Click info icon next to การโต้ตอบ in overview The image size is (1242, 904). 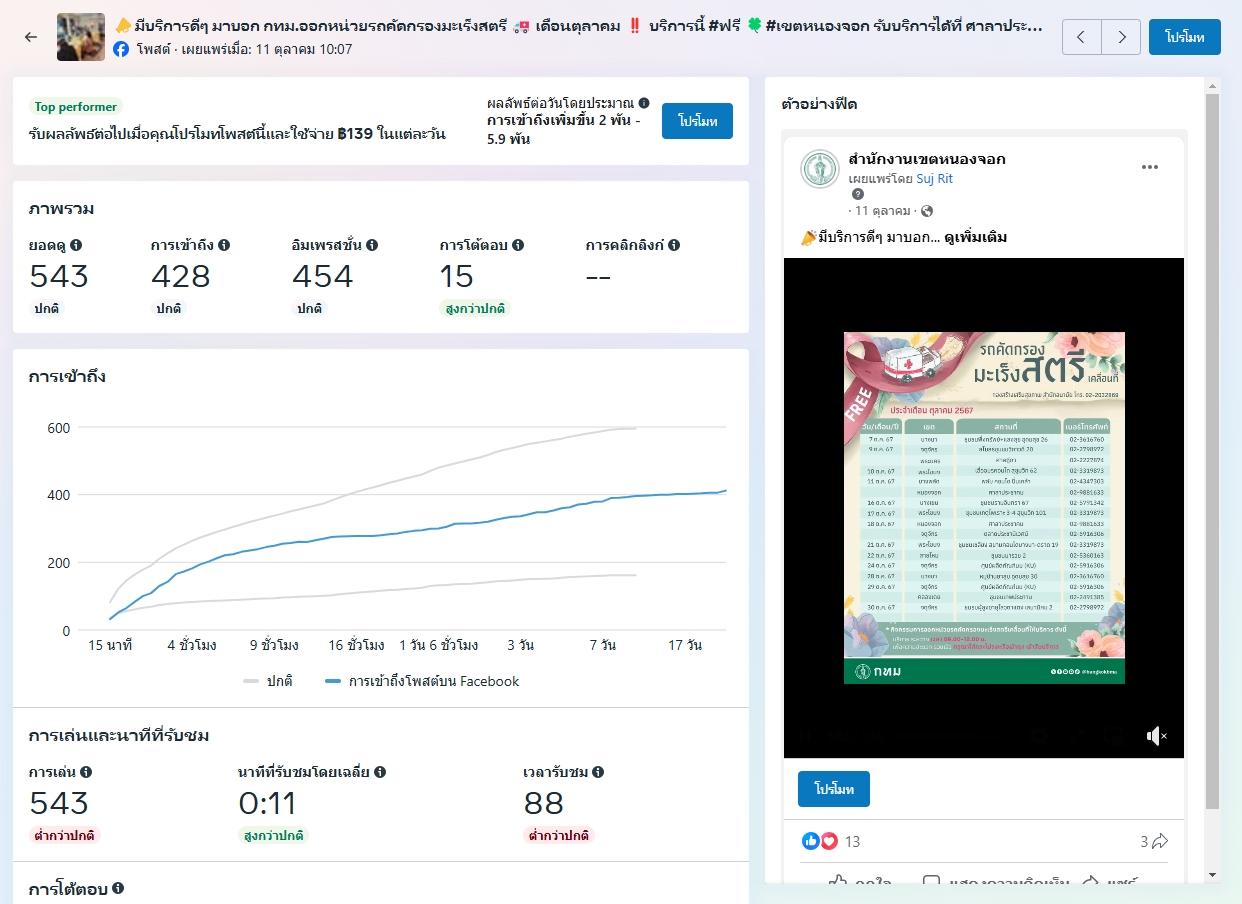518,245
